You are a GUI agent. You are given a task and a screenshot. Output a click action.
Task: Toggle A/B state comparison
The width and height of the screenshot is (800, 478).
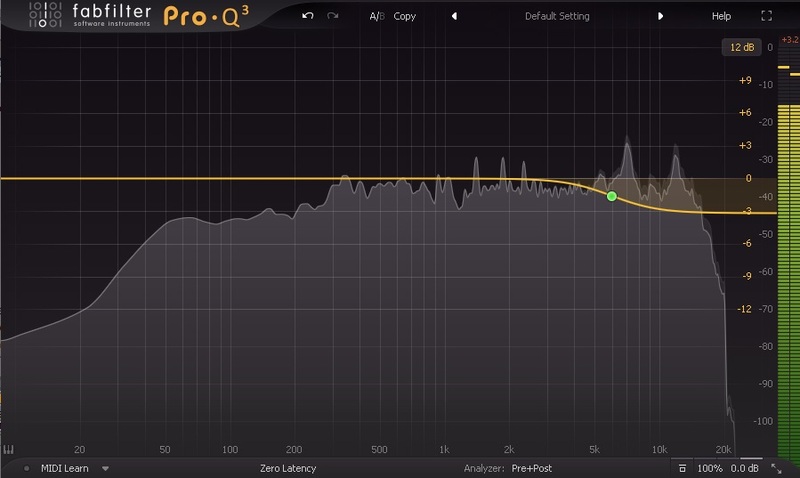[375, 16]
